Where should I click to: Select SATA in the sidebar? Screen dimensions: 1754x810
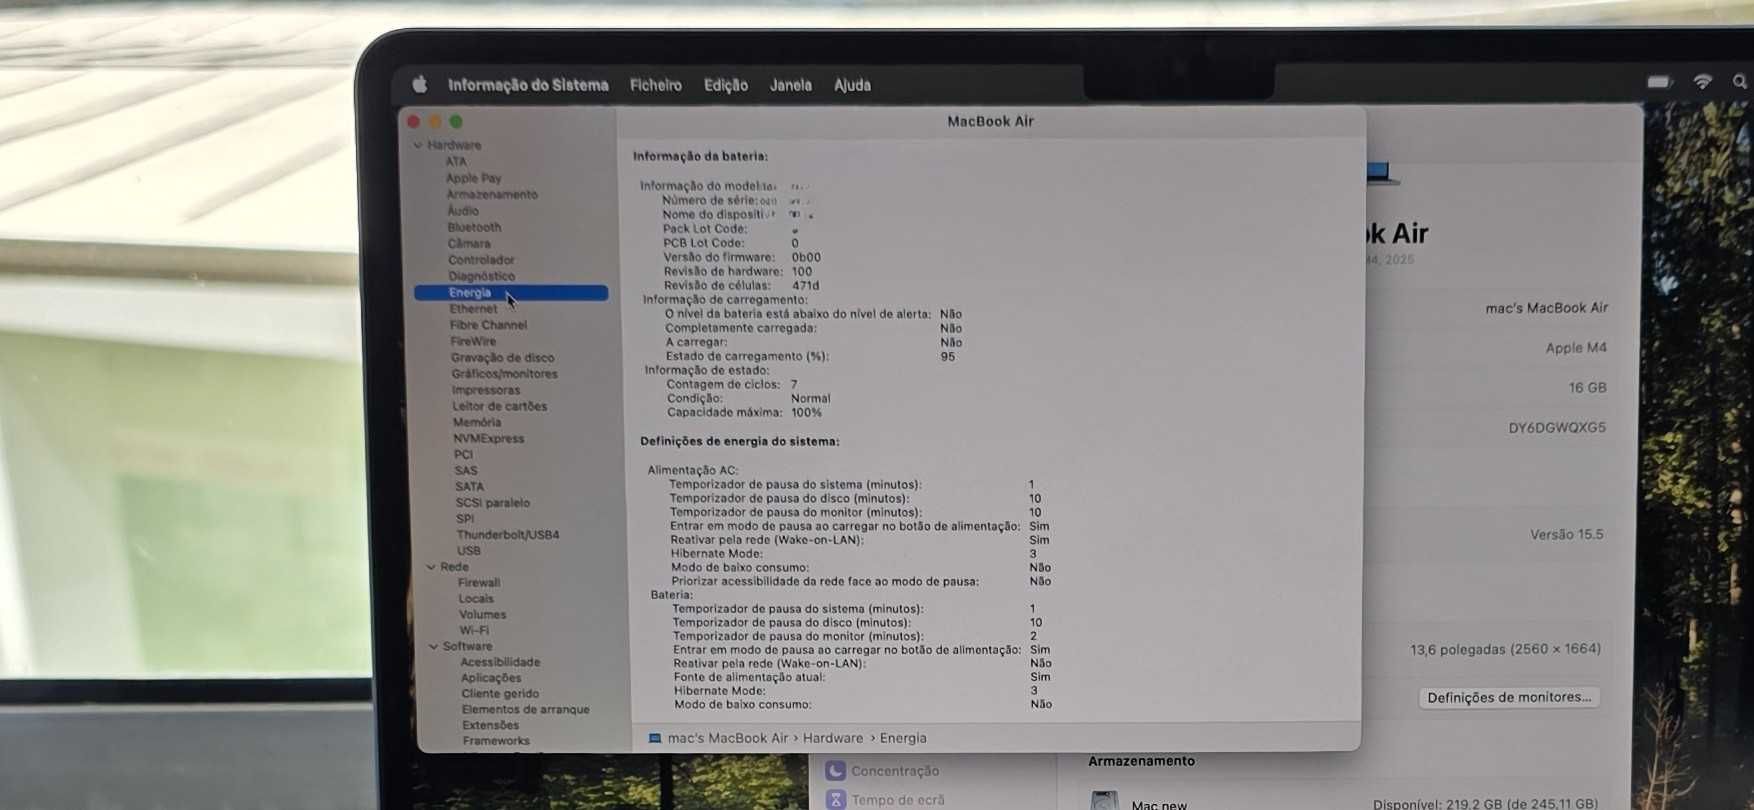pos(469,487)
